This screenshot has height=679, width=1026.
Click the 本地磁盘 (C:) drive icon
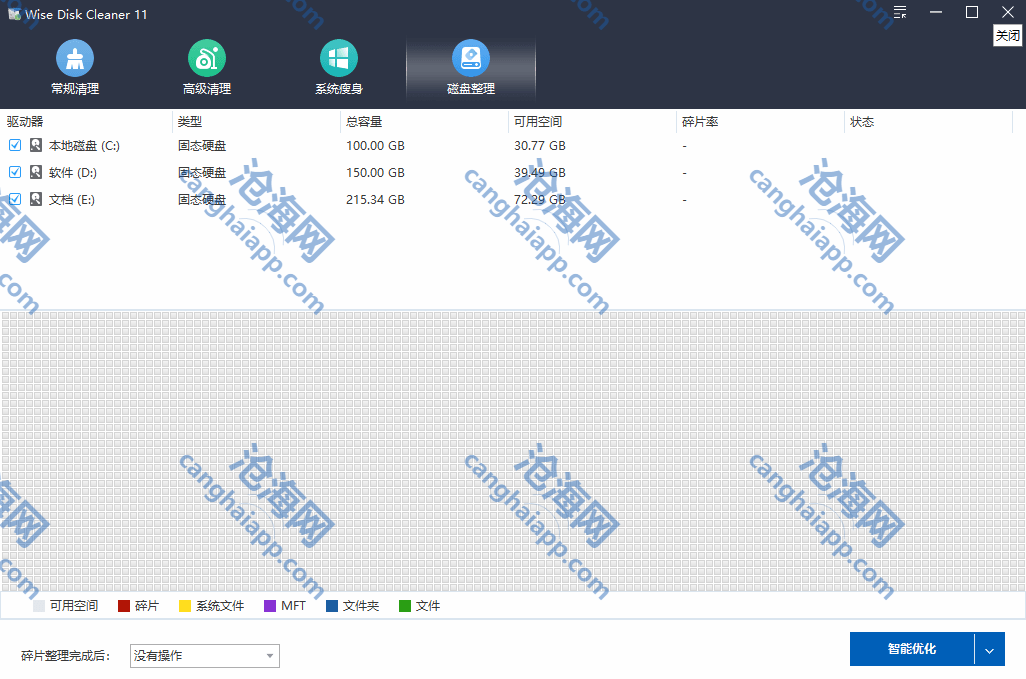coord(36,145)
